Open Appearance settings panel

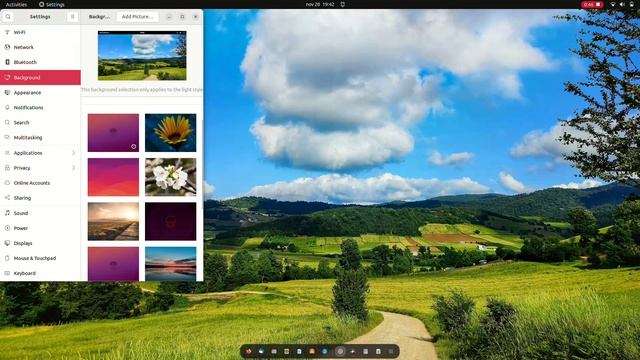[x=40, y=93]
